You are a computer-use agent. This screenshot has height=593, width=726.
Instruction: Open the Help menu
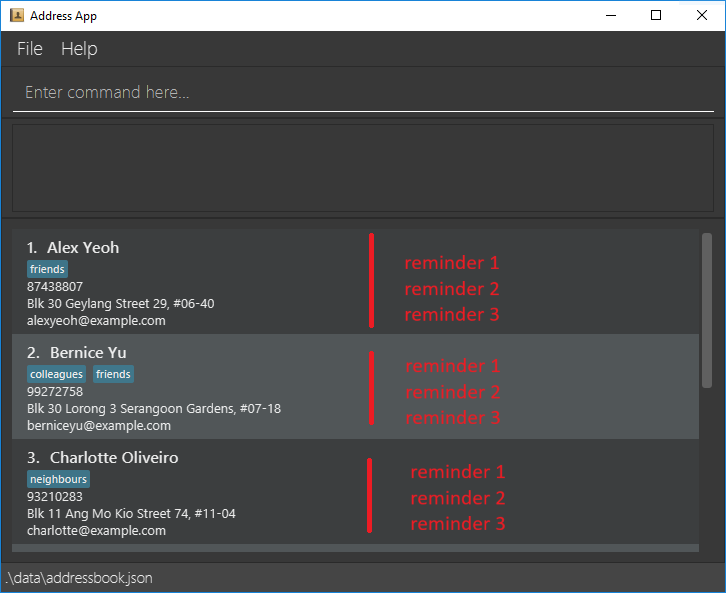click(79, 49)
